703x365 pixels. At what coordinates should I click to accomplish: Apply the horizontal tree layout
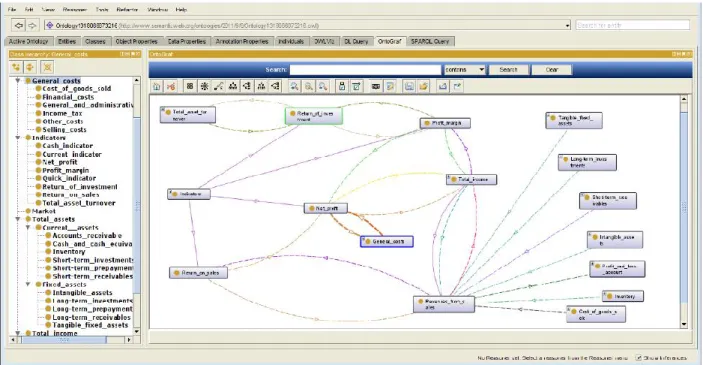(x=247, y=86)
